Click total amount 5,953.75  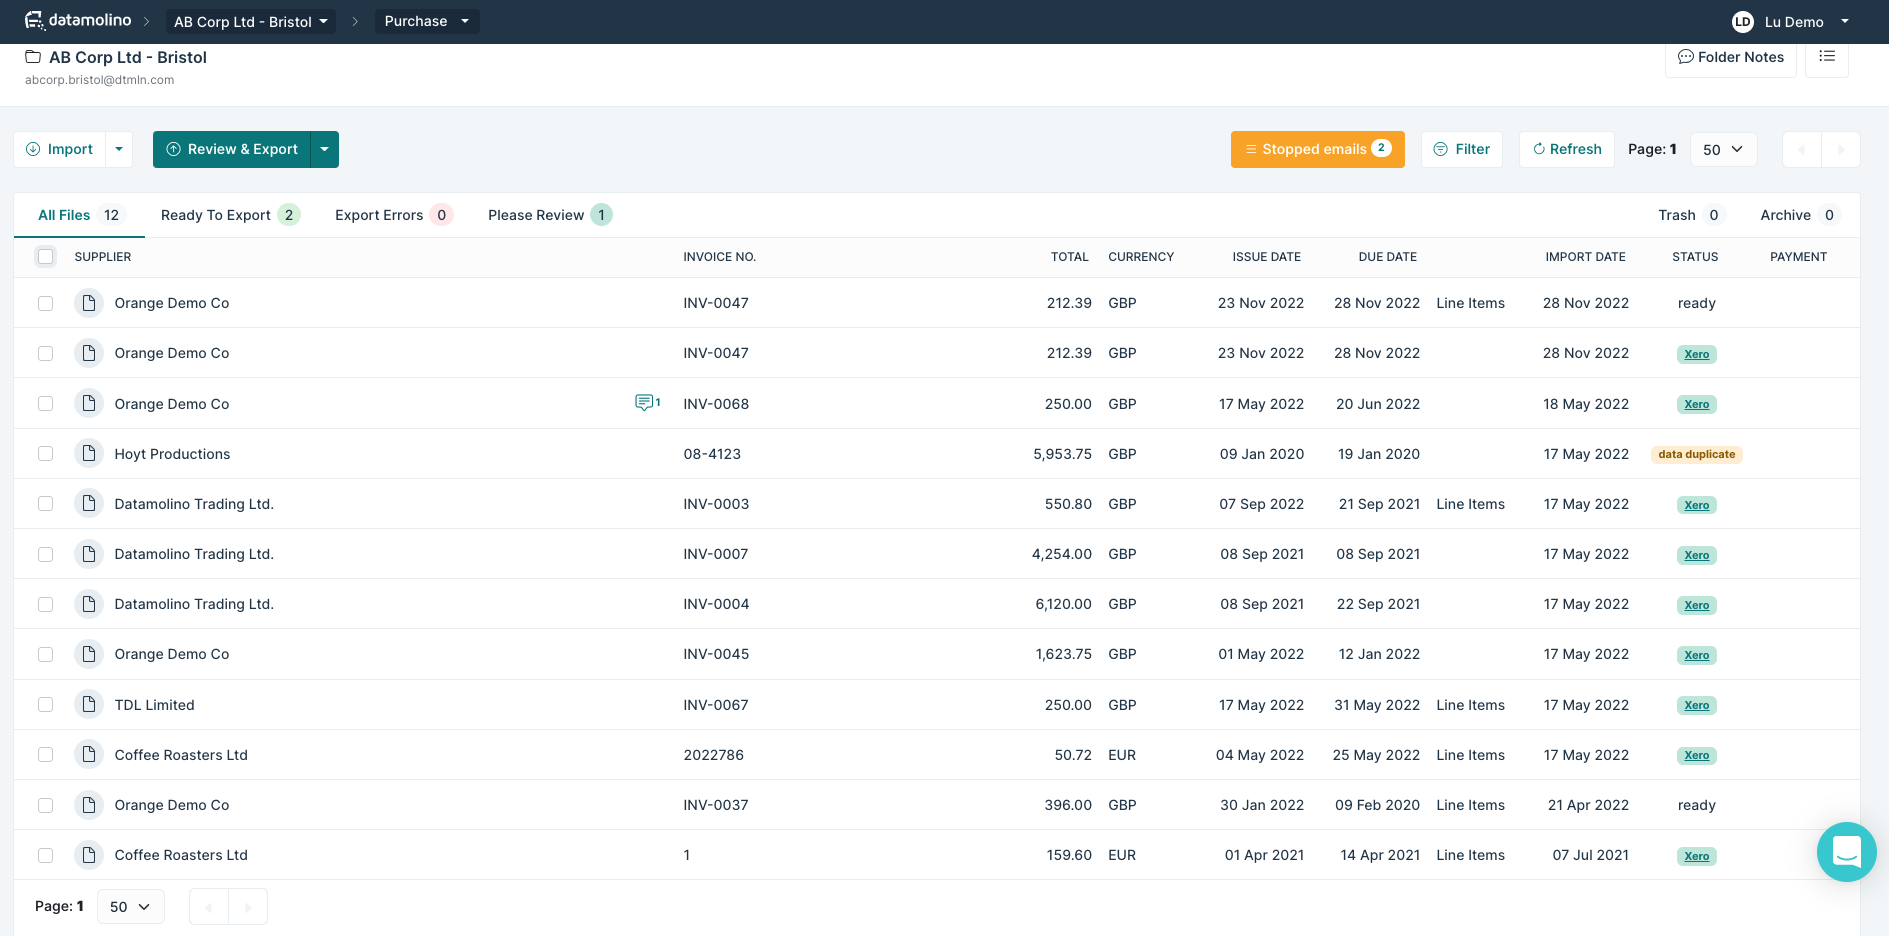1063,454
